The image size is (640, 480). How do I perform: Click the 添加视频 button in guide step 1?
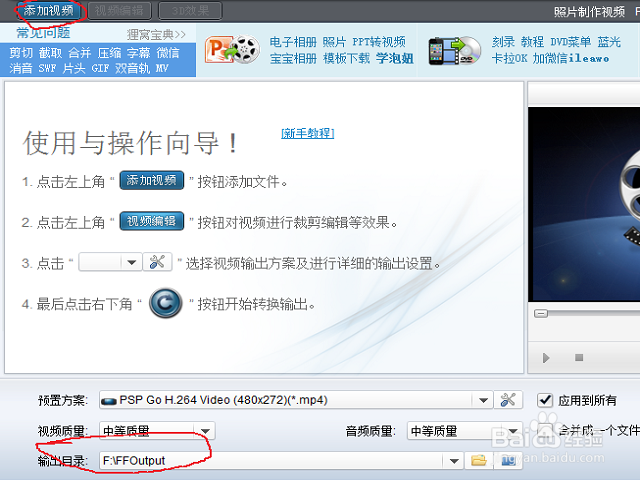pos(152,180)
